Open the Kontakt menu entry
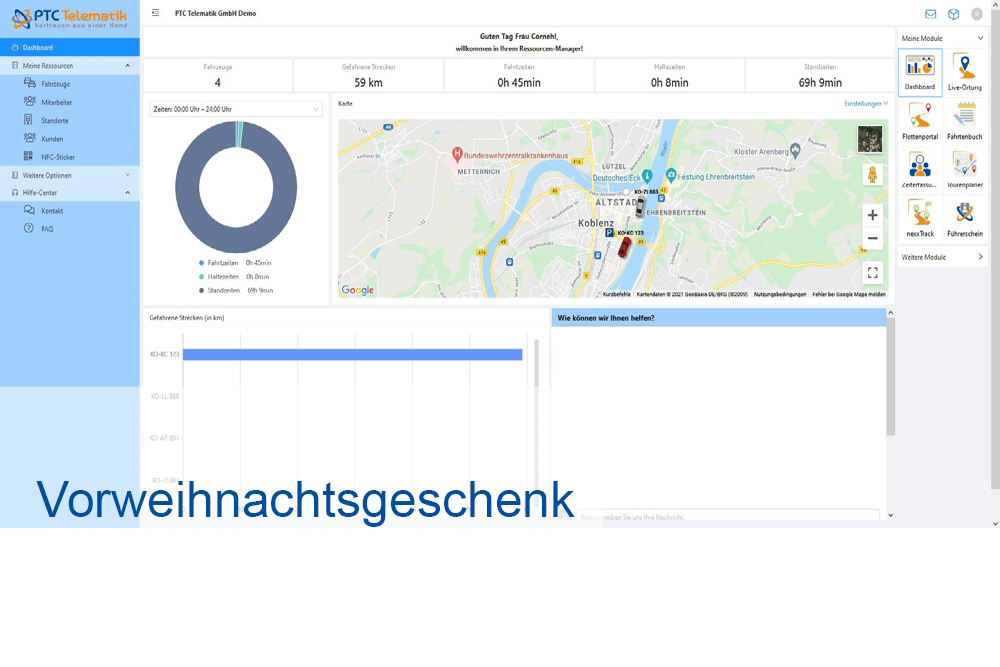Screen dimensions: 1000x667 [x=52, y=211]
